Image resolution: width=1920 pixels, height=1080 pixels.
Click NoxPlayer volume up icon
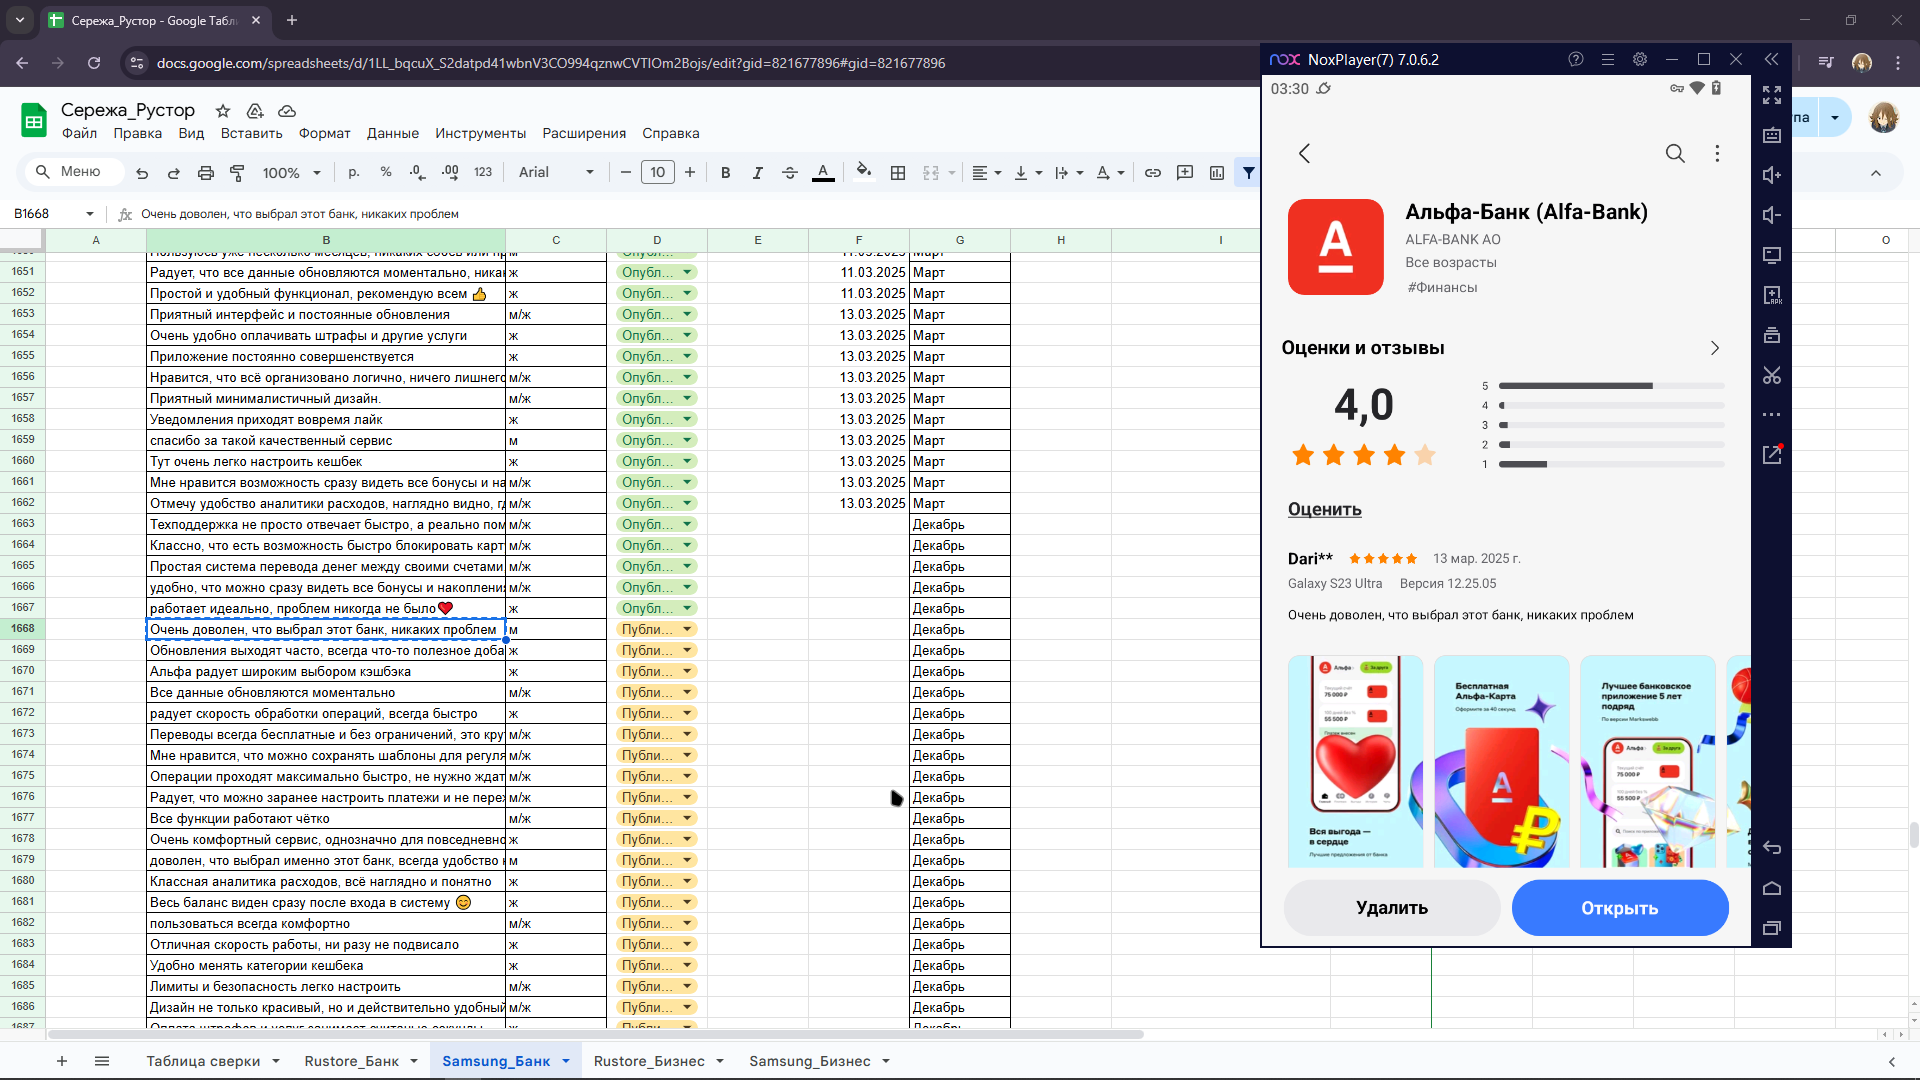[1772, 175]
